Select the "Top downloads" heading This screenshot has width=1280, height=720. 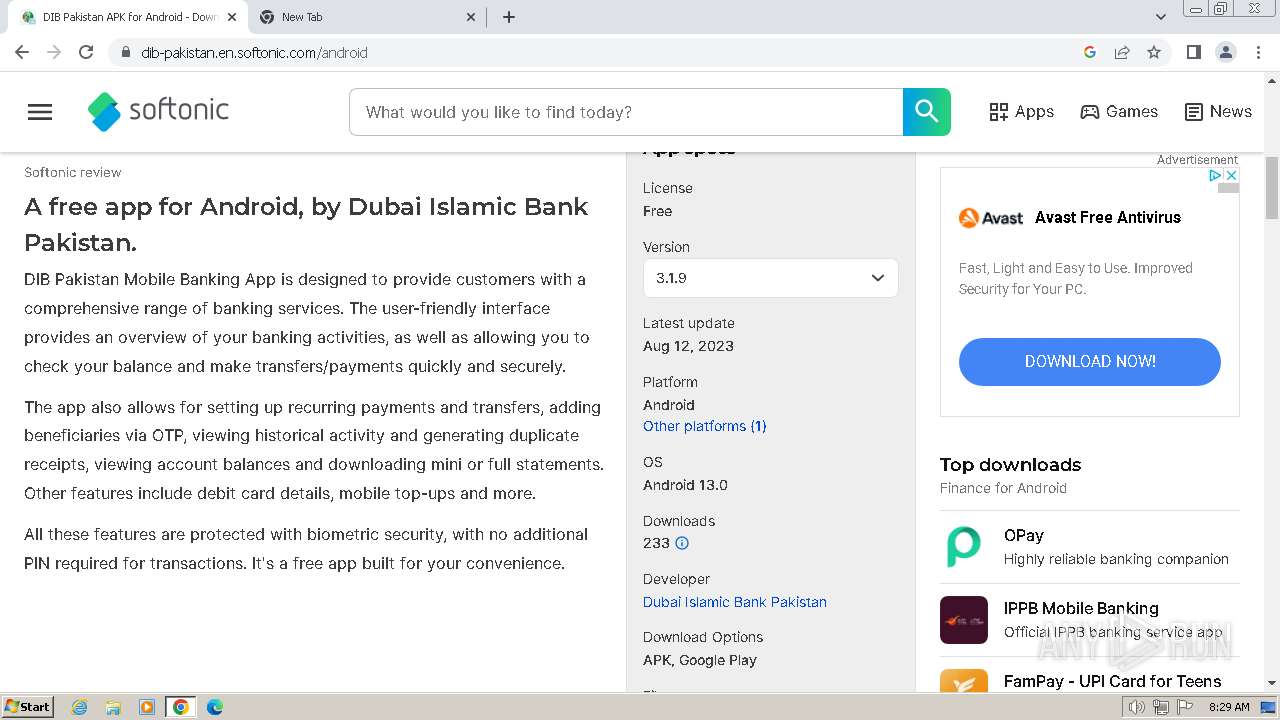[1010, 465]
